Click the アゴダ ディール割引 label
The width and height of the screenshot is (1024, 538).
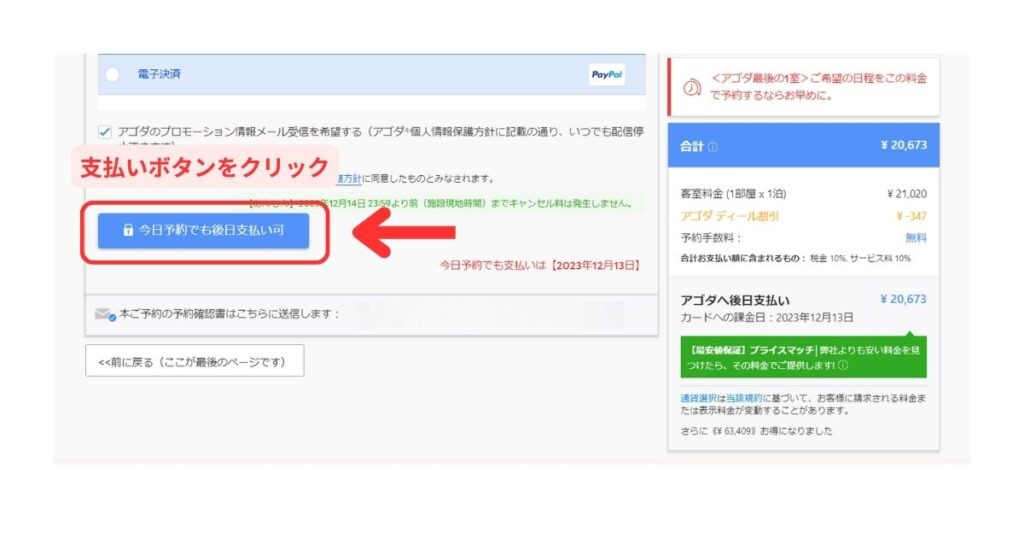[729, 216]
